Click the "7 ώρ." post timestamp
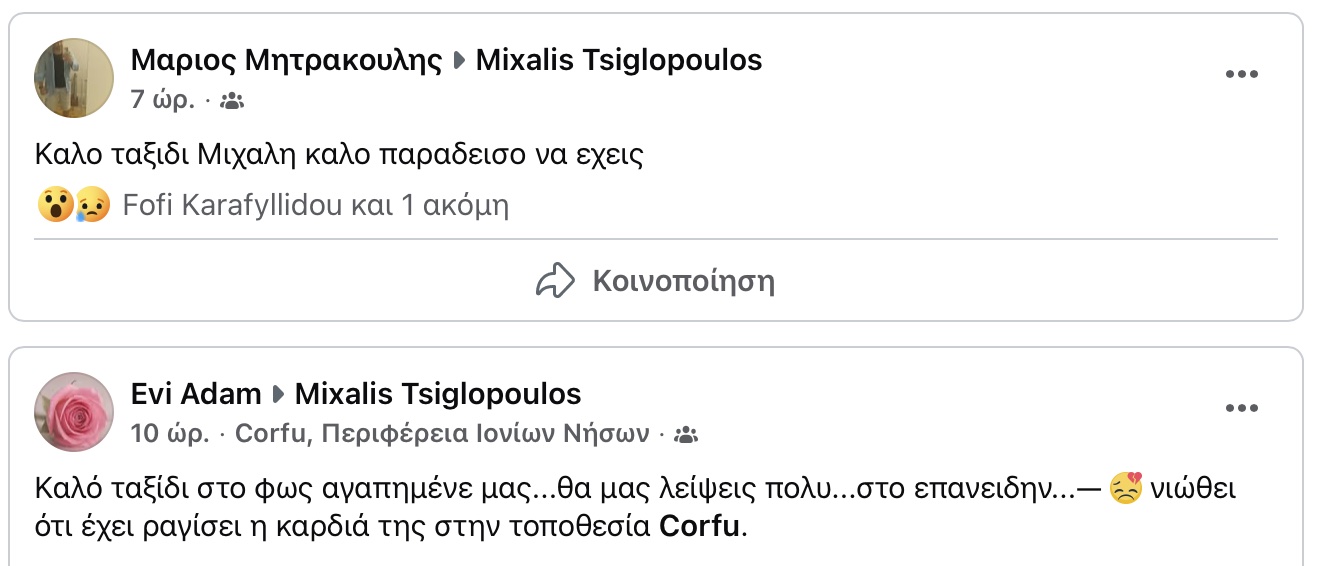The image size is (1332, 566). point(163,100)
